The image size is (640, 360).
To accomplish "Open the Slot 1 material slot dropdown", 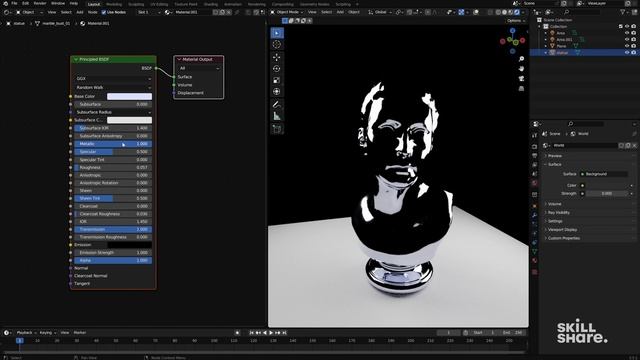I will click(x=149, y=12).
